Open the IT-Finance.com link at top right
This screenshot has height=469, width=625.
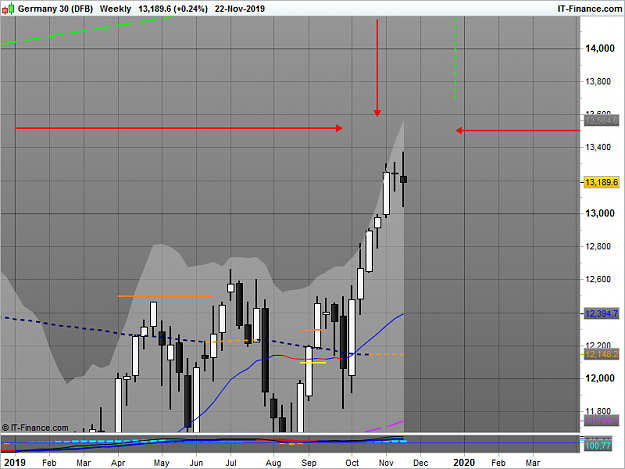[589, 9]
